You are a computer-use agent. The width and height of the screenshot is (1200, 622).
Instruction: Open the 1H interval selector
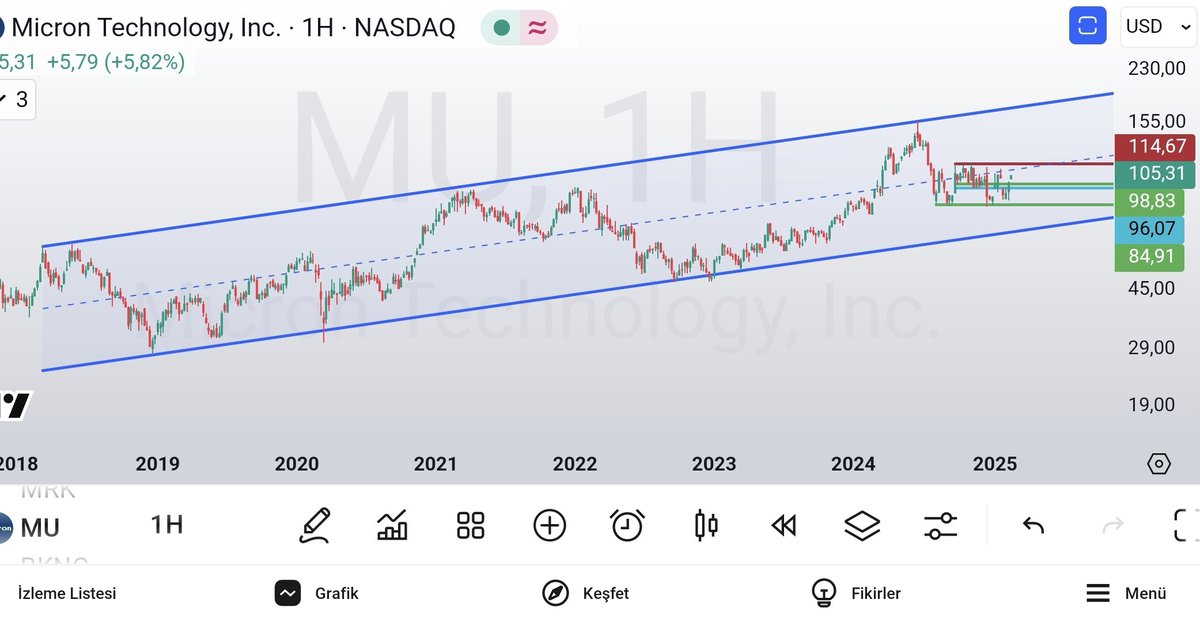coord(166,525)
